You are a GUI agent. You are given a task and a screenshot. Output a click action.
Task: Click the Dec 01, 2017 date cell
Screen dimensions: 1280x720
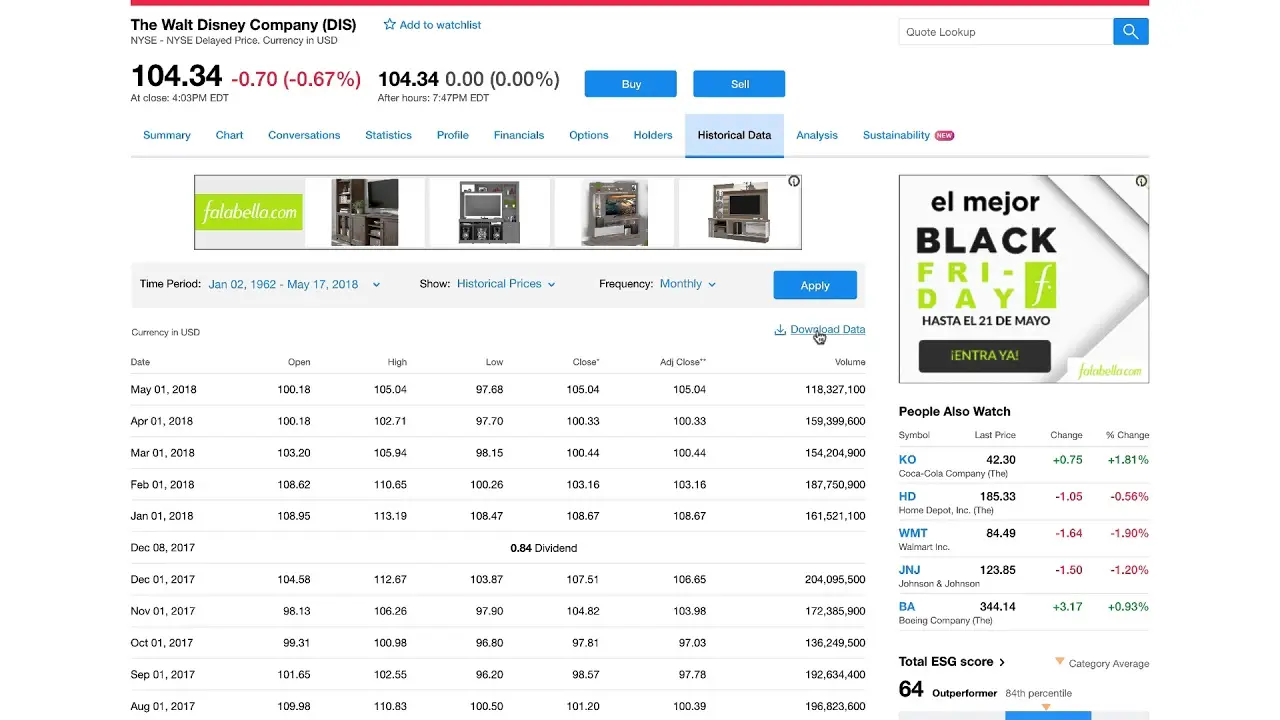click(x=162, y=580)
